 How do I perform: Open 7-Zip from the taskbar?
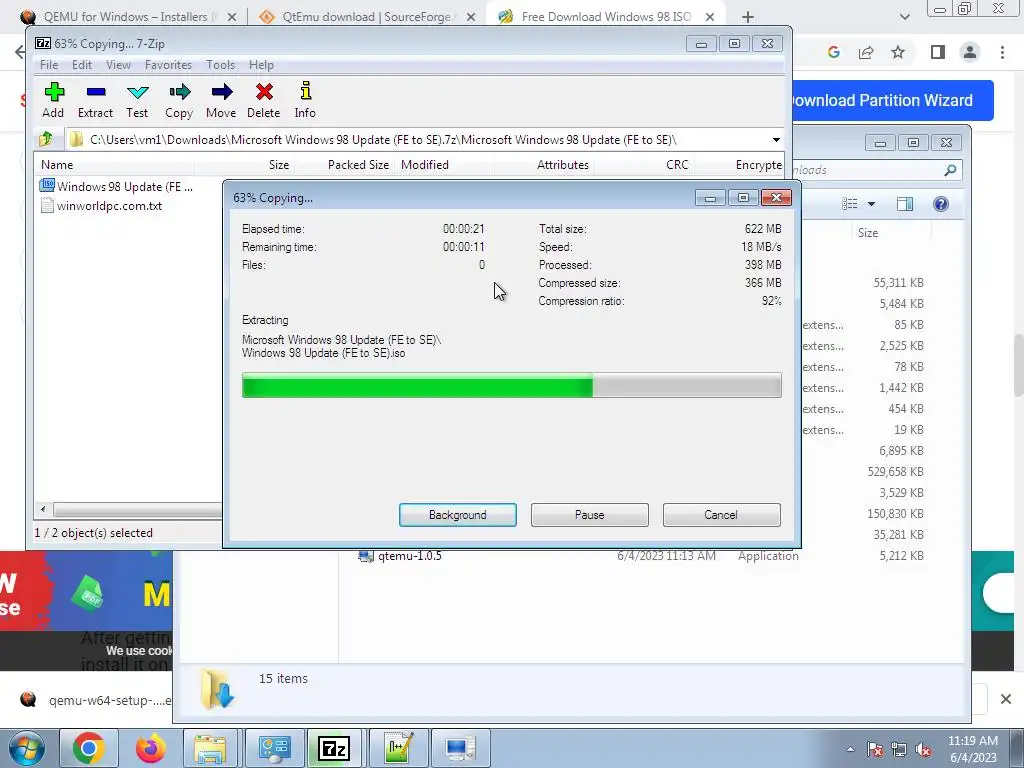[x=334, y=748]
